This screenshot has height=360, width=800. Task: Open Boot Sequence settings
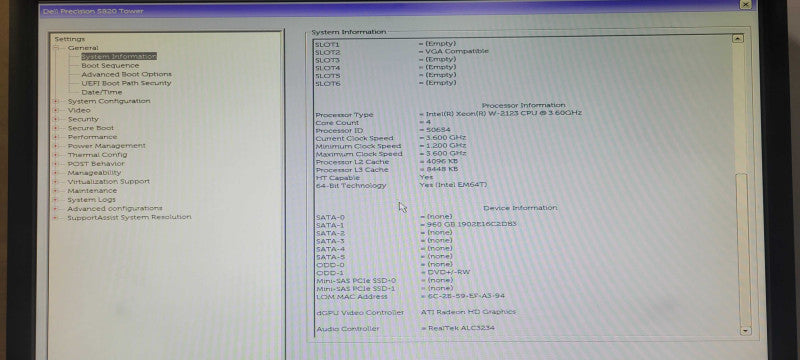pyautogui.click(x=110, y=65)
